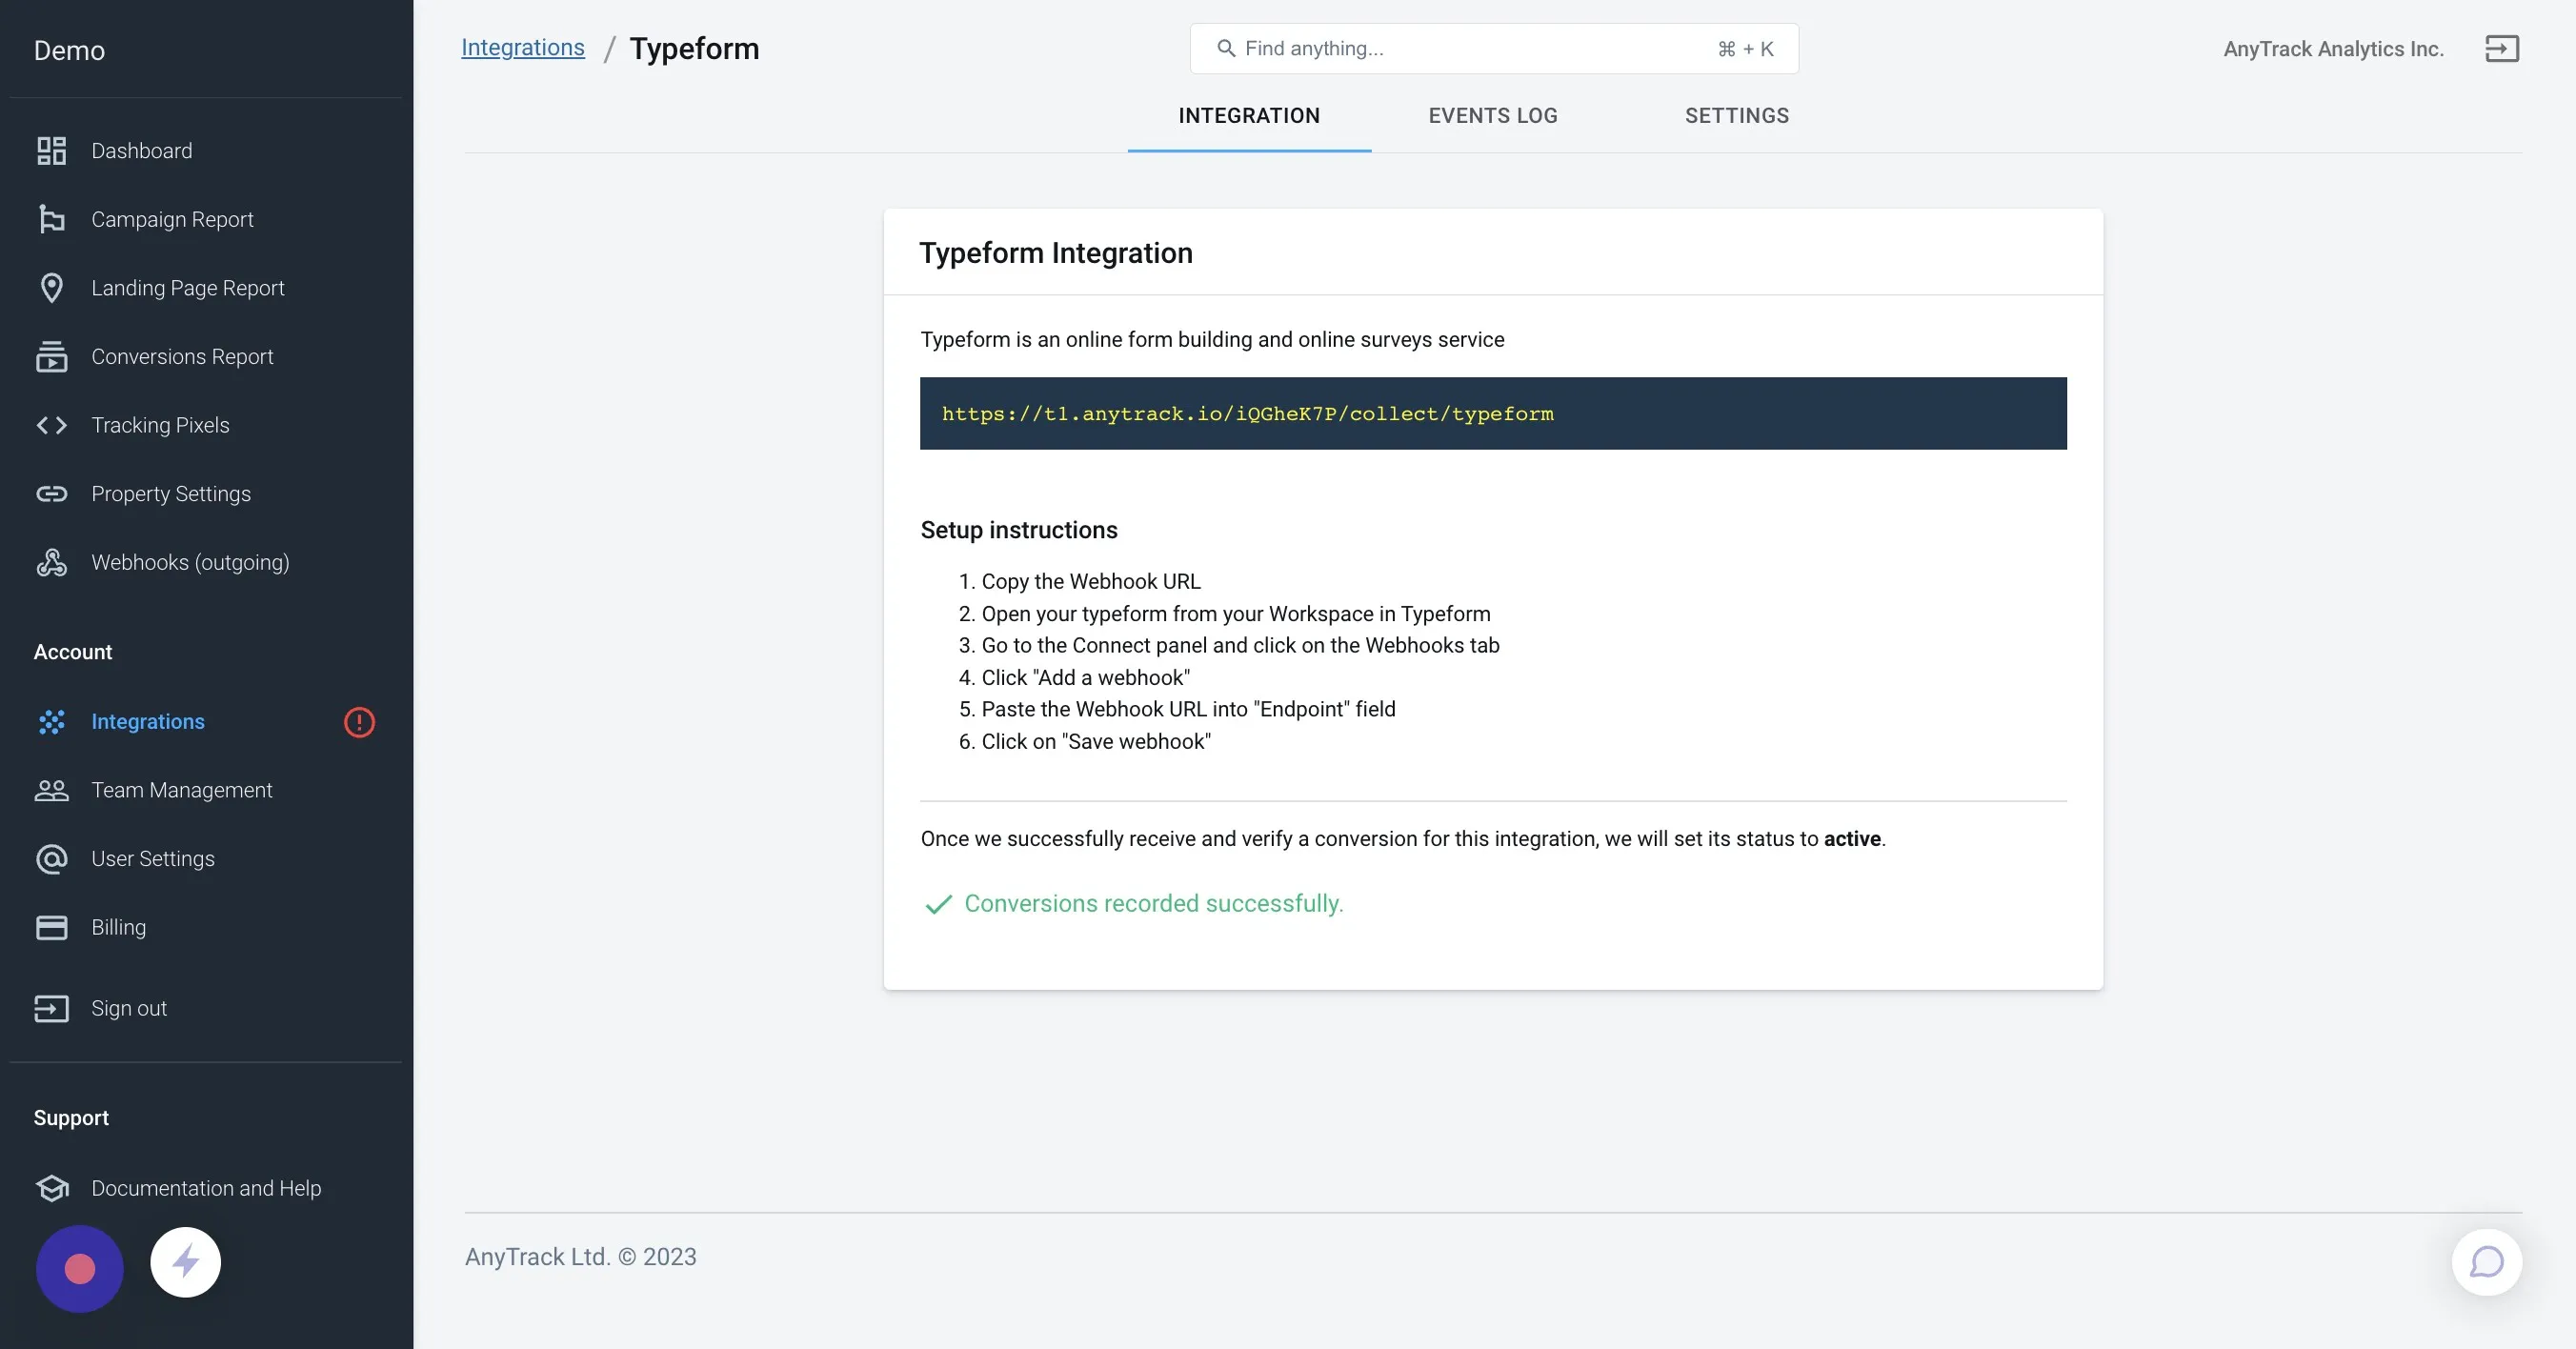Click the red alert icon beside Integrations

[x=359, y=722]
